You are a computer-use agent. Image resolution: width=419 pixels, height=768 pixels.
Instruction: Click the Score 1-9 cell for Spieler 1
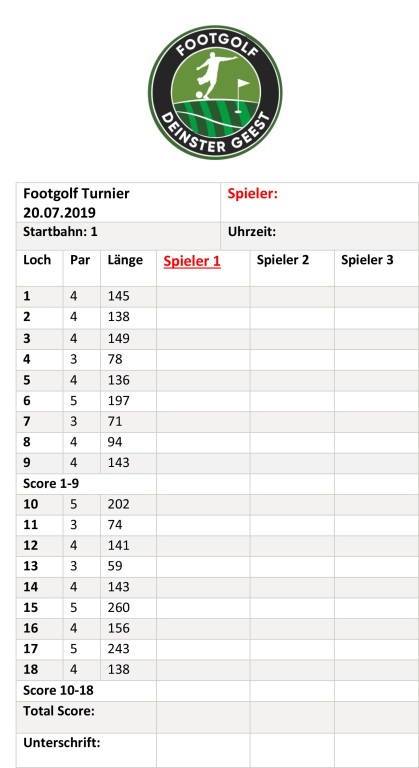coord(203,484)
